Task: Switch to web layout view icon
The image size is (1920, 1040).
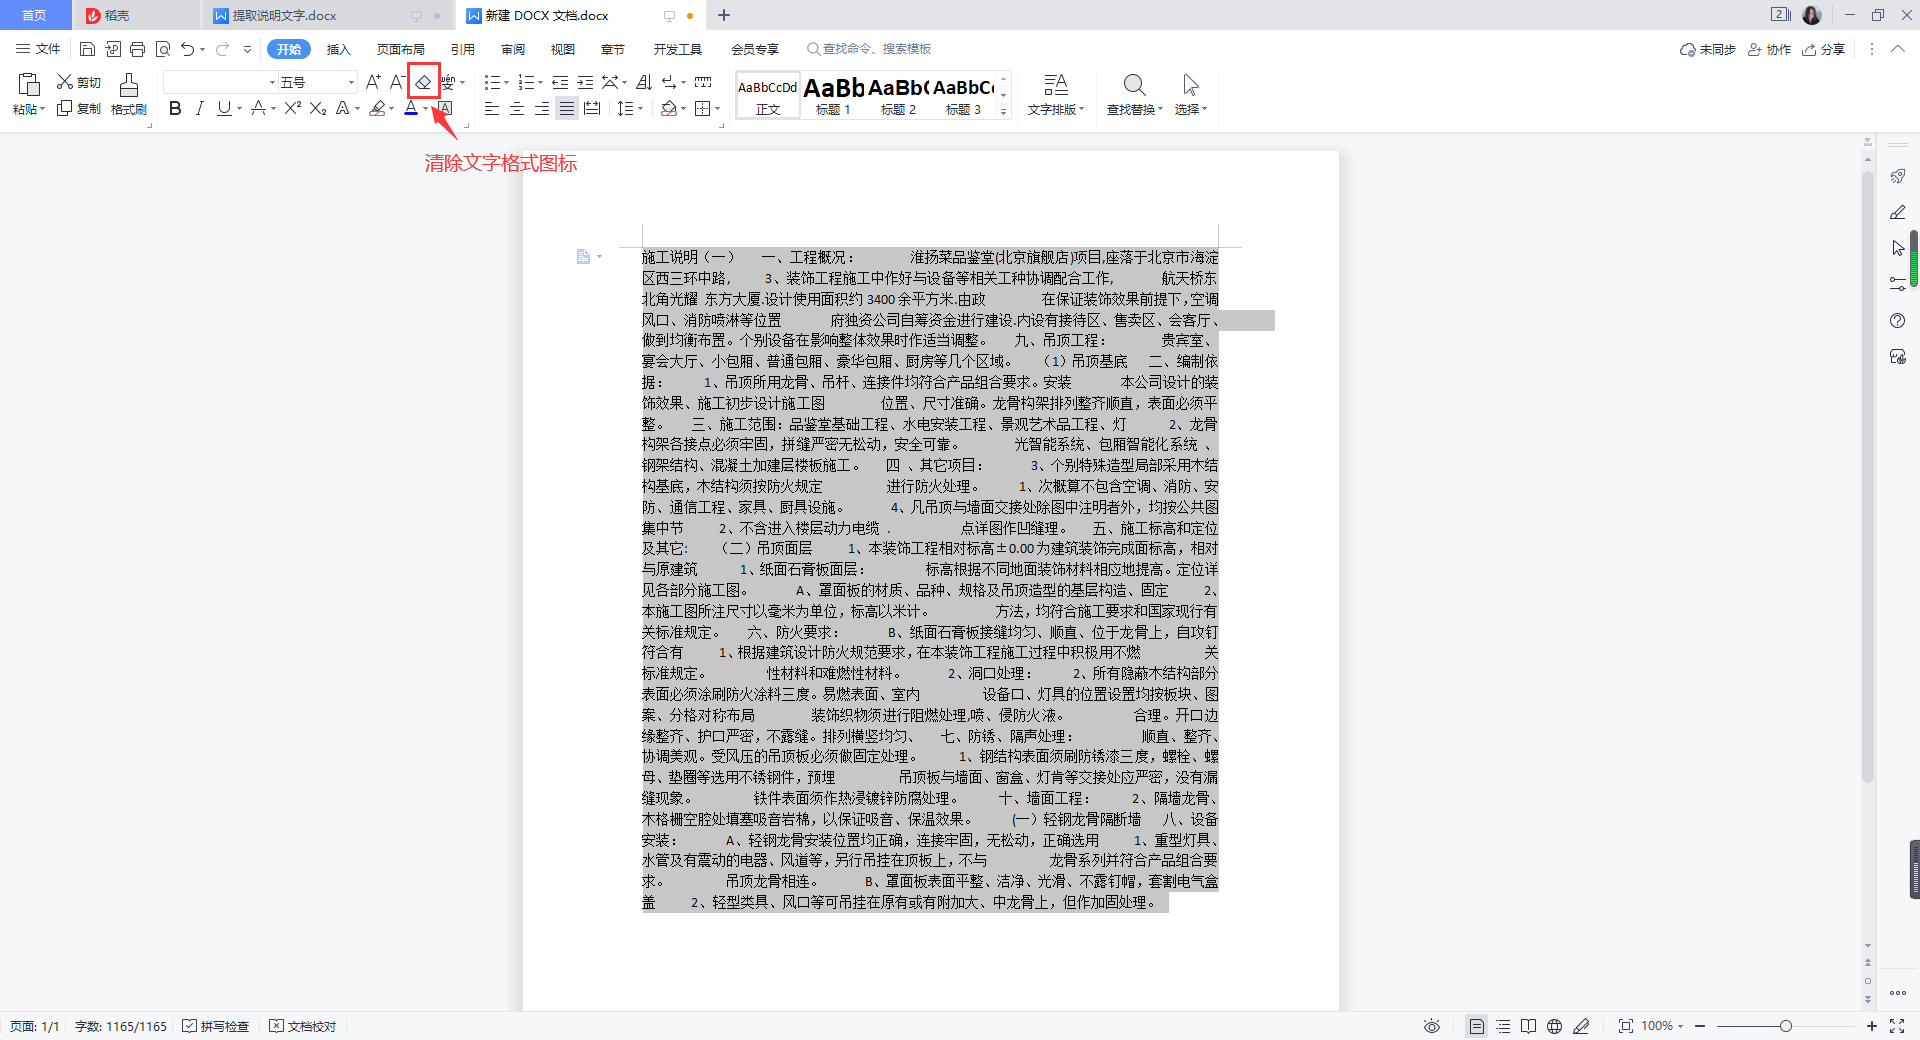Action: click(x=1554, y=1026)
